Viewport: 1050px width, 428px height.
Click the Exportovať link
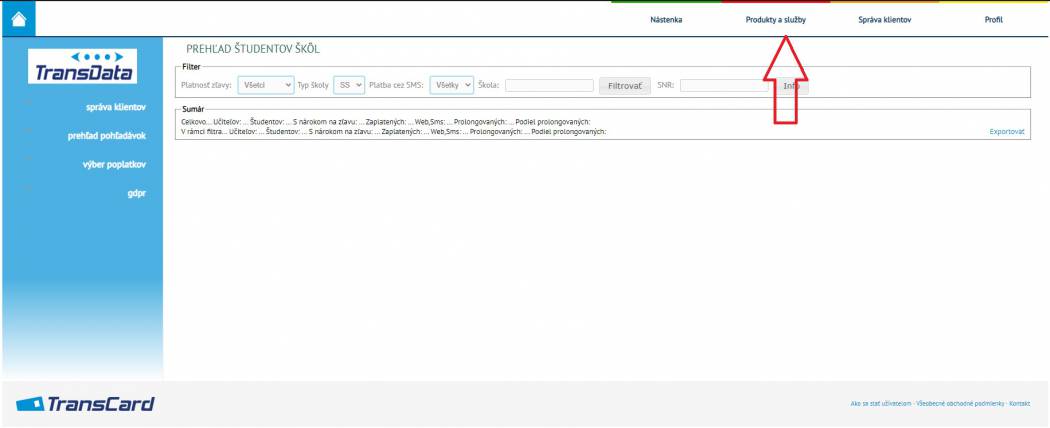[1006, 132]
